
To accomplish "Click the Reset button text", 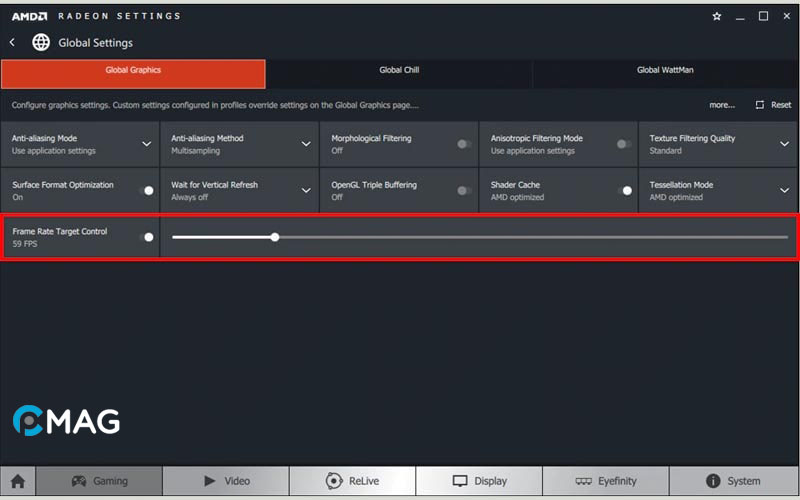I will coord(781,105).
